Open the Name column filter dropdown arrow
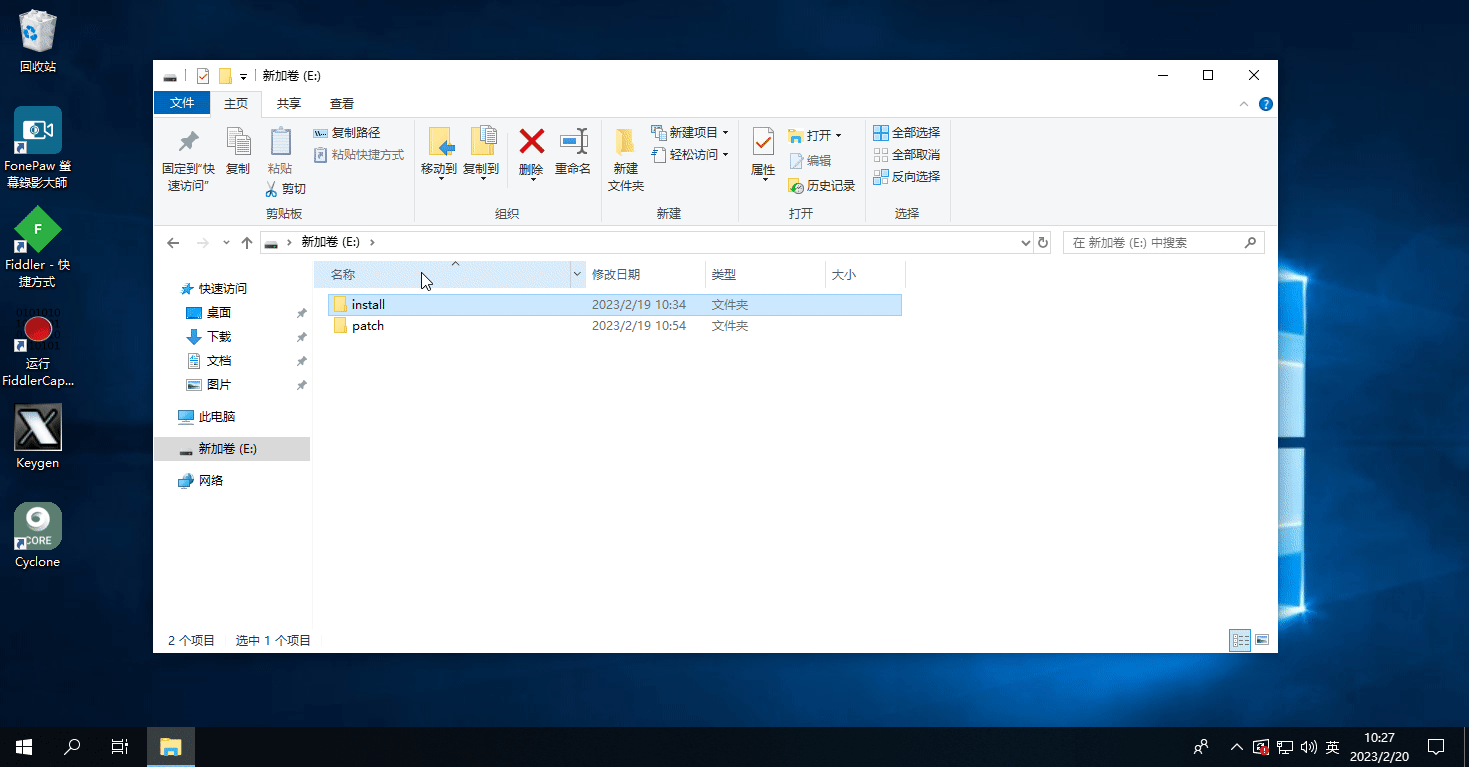Screen dimensions: 1469x767 (x=577, y=274)
